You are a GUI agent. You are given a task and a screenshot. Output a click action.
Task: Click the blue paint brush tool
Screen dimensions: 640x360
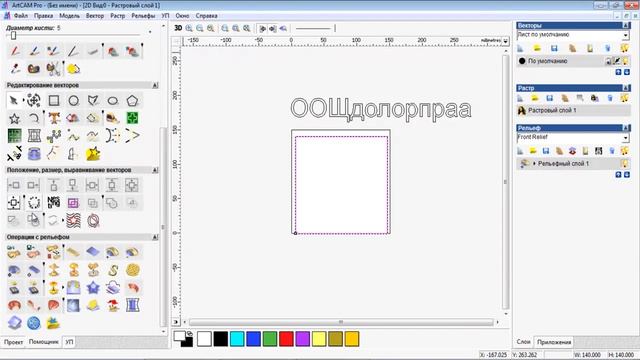tap(34, 51)
